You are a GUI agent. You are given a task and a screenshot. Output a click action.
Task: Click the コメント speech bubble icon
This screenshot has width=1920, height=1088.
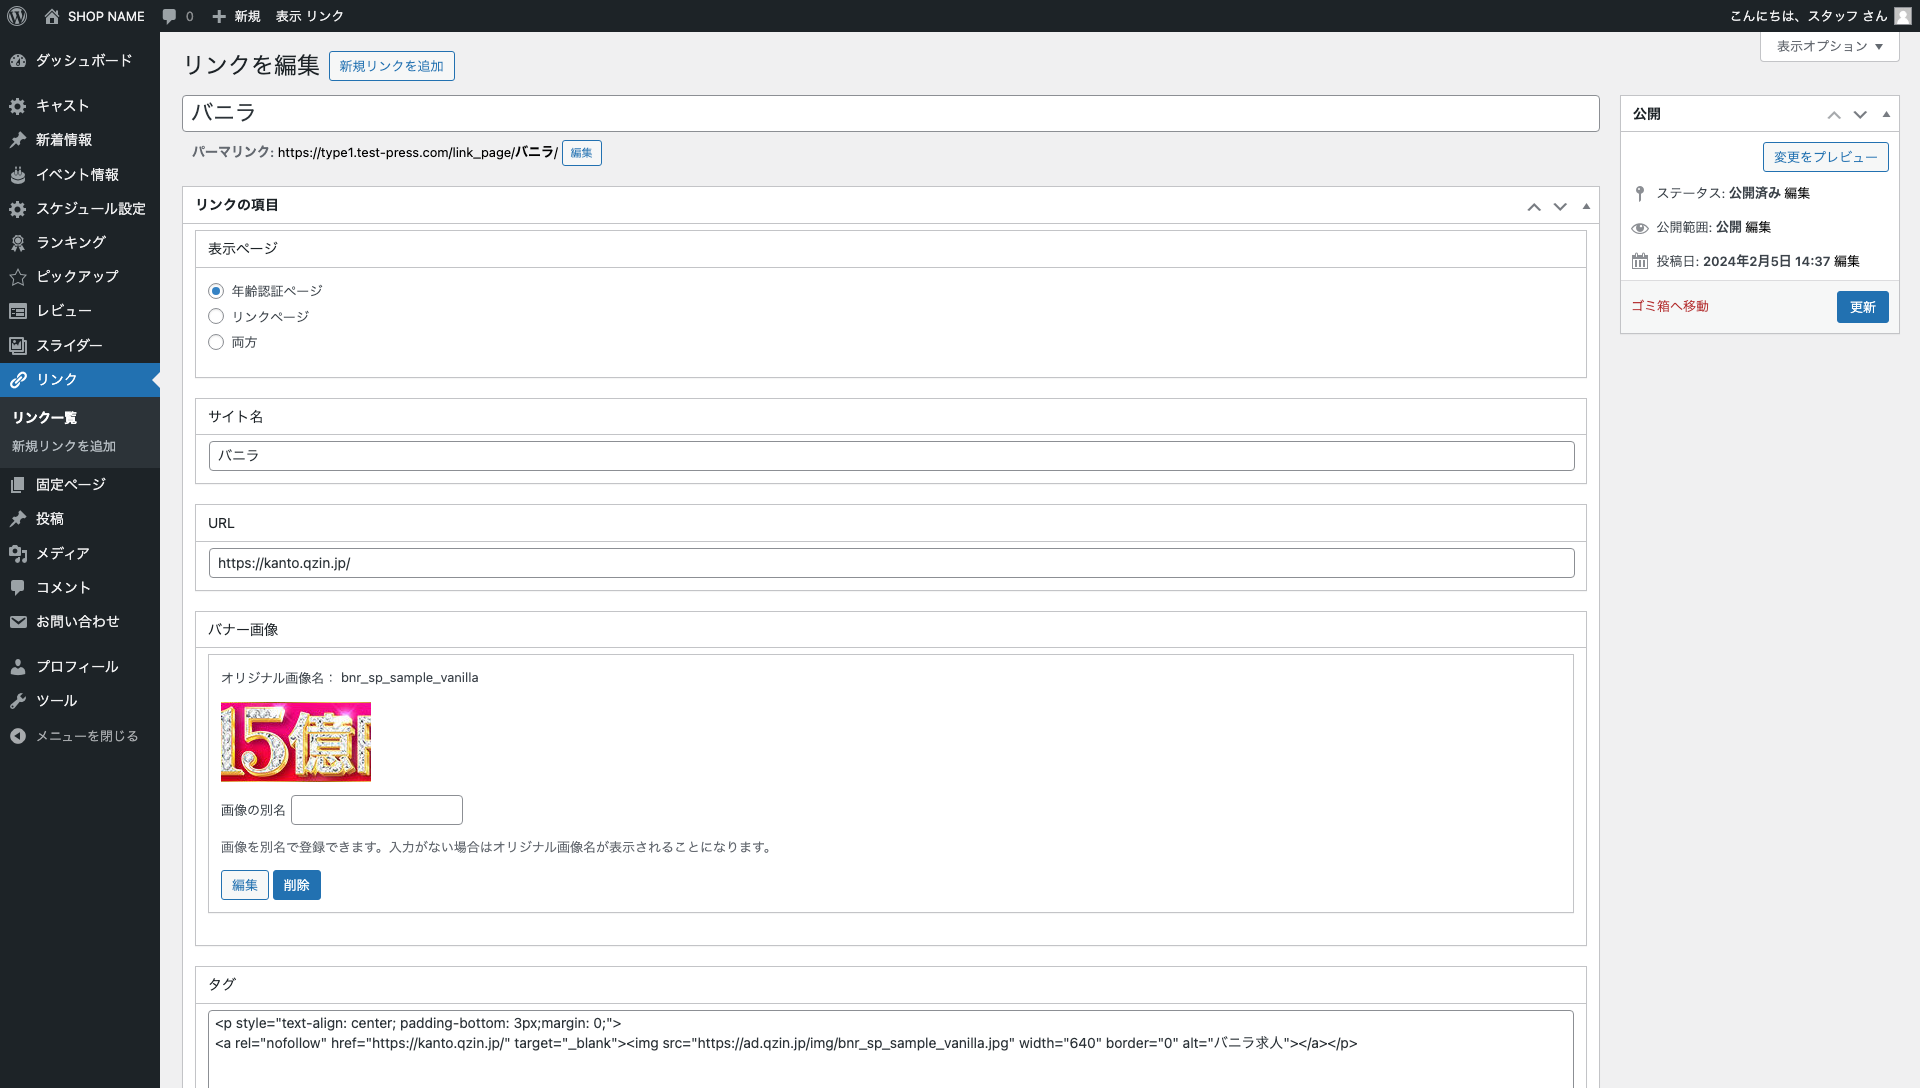point(18,588)
